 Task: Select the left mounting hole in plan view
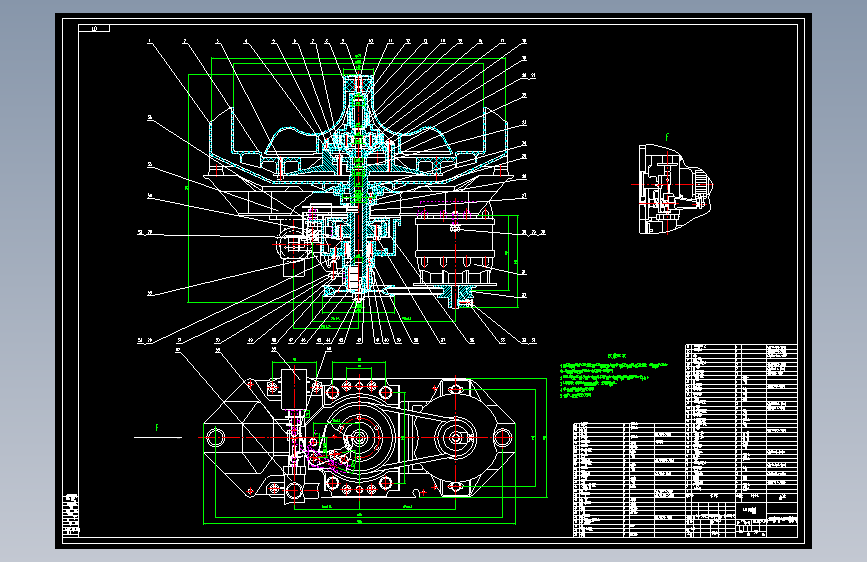(x=215, y=438)
